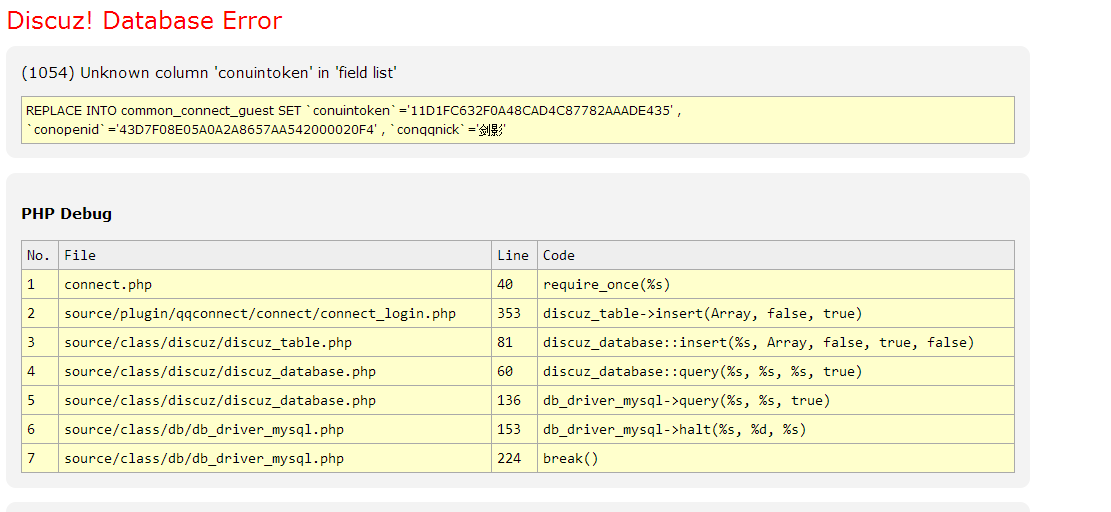Click the discuz_table->insert code cell
Viewport: 1111px width, 512px height.
(702, 313)
